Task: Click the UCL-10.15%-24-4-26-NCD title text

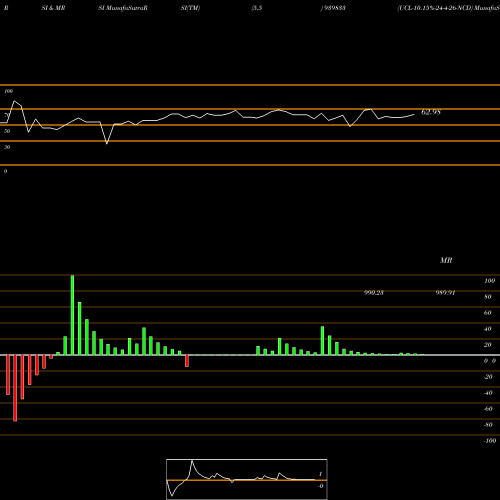Action: pyautogui.click(x=435, y=8)
